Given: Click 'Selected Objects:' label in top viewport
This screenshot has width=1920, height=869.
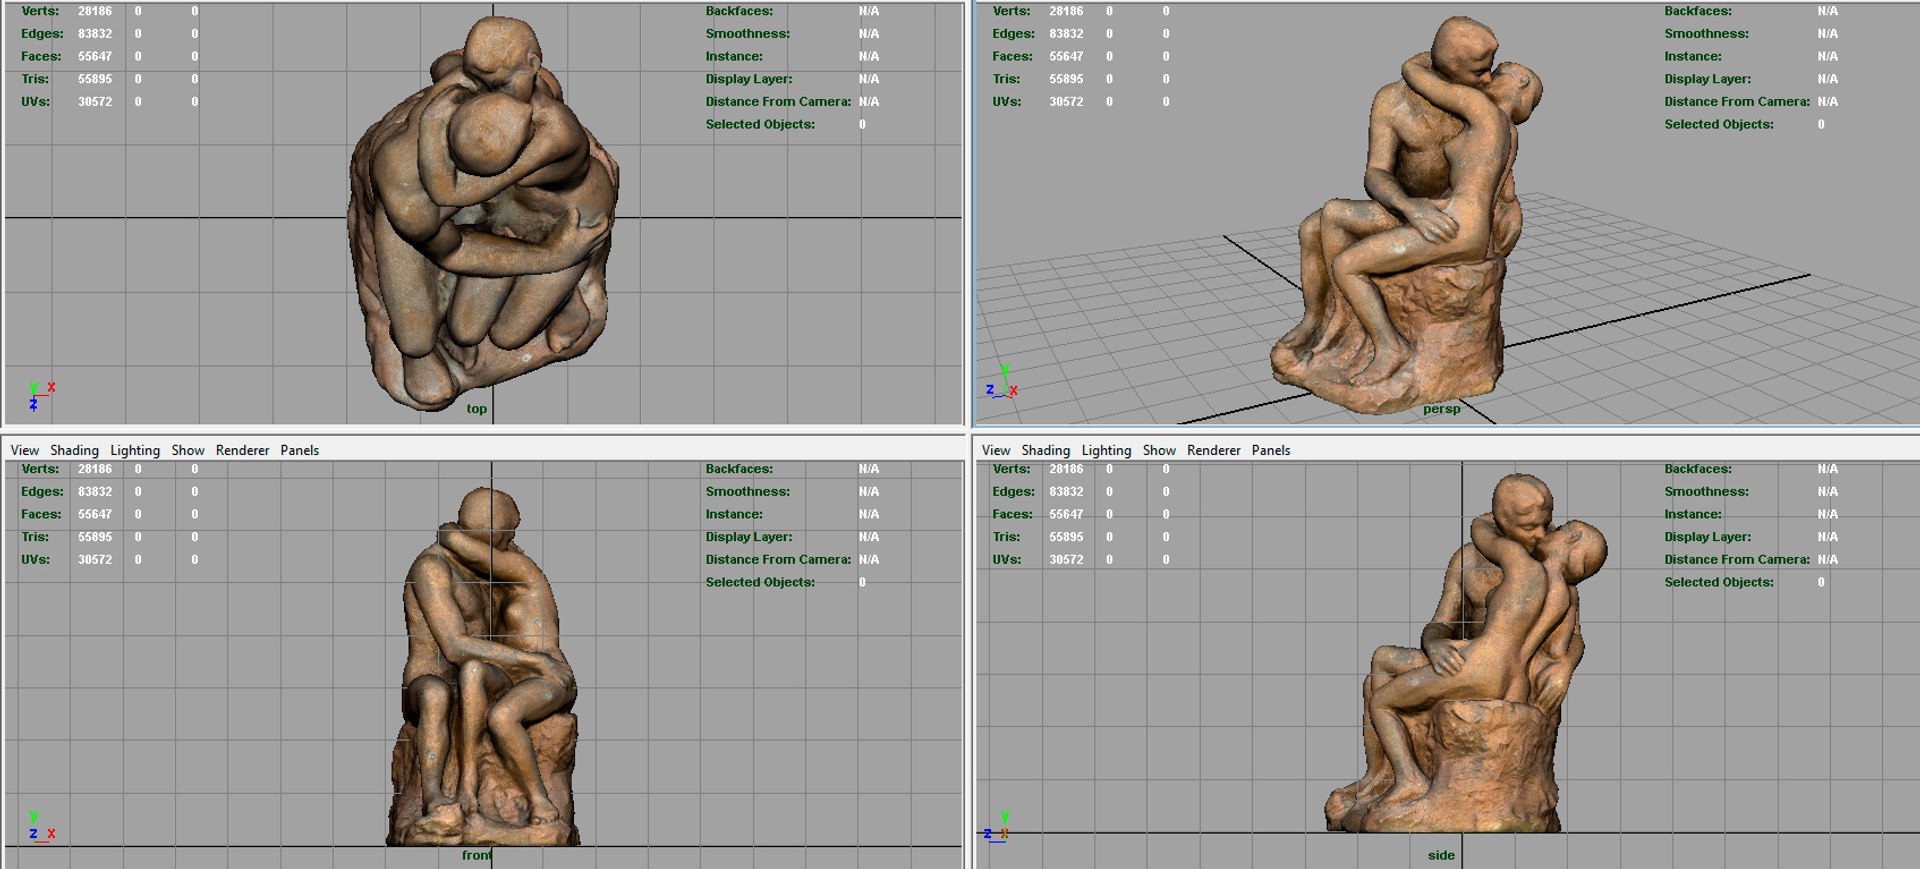Looking at the screenshot, I should (x=760, y=125).
